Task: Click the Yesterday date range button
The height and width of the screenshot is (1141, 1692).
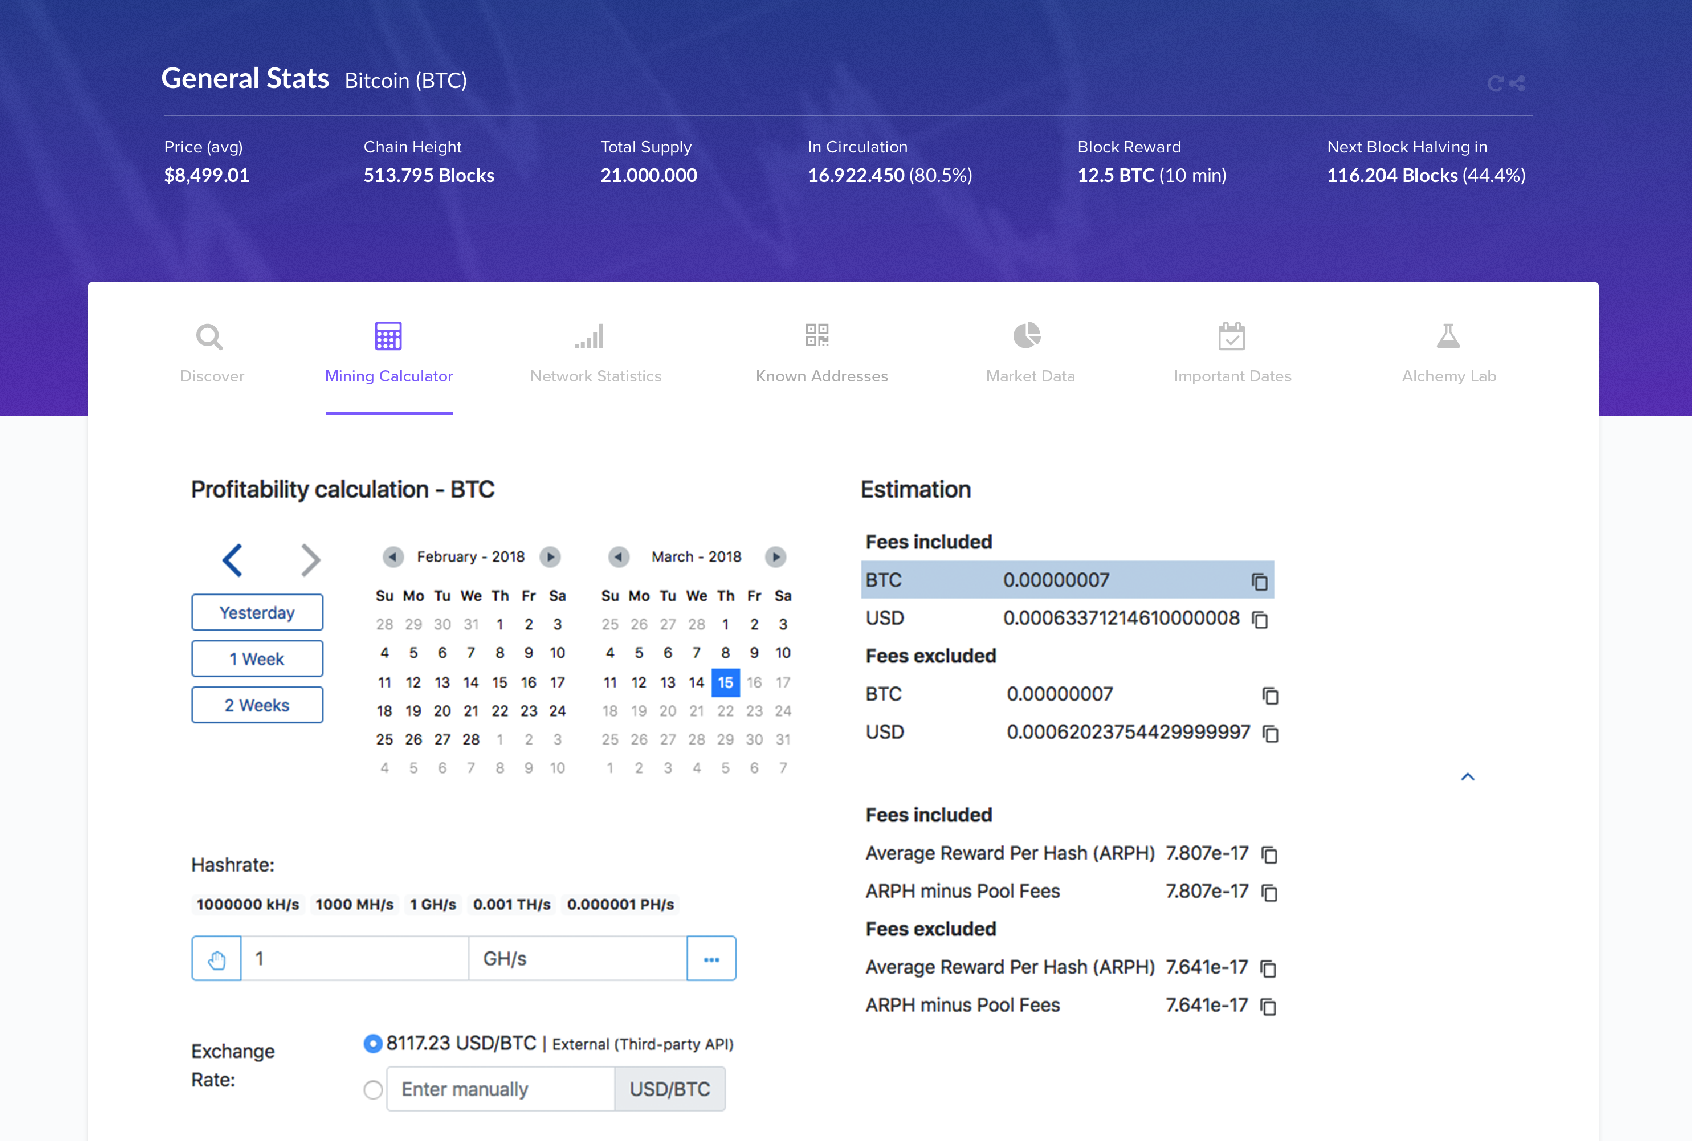Action: point(257,613)
